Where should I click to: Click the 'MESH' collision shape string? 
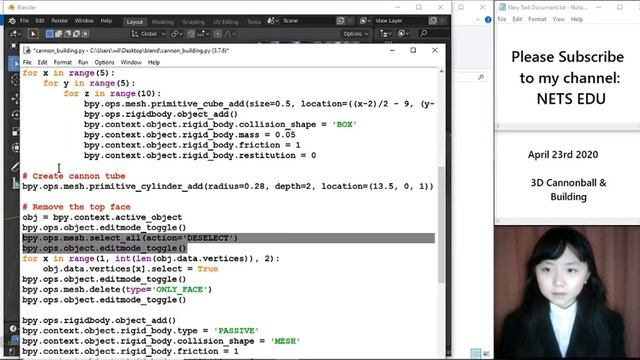[x=285, y=341]
